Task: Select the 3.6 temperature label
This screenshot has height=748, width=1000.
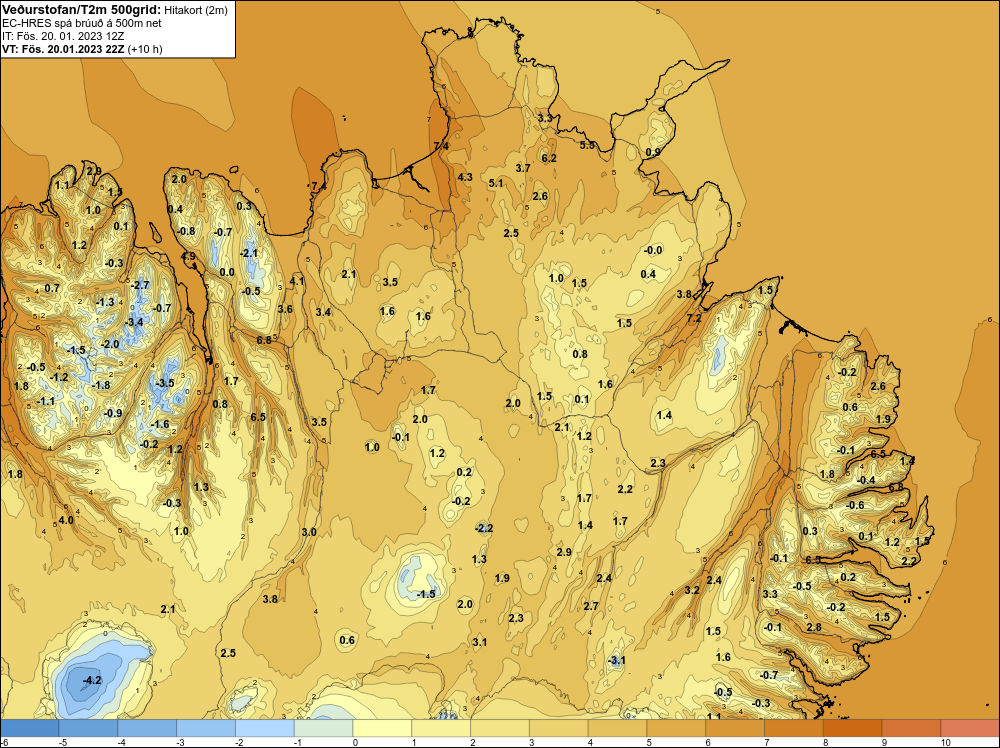Action: point(285,309)
